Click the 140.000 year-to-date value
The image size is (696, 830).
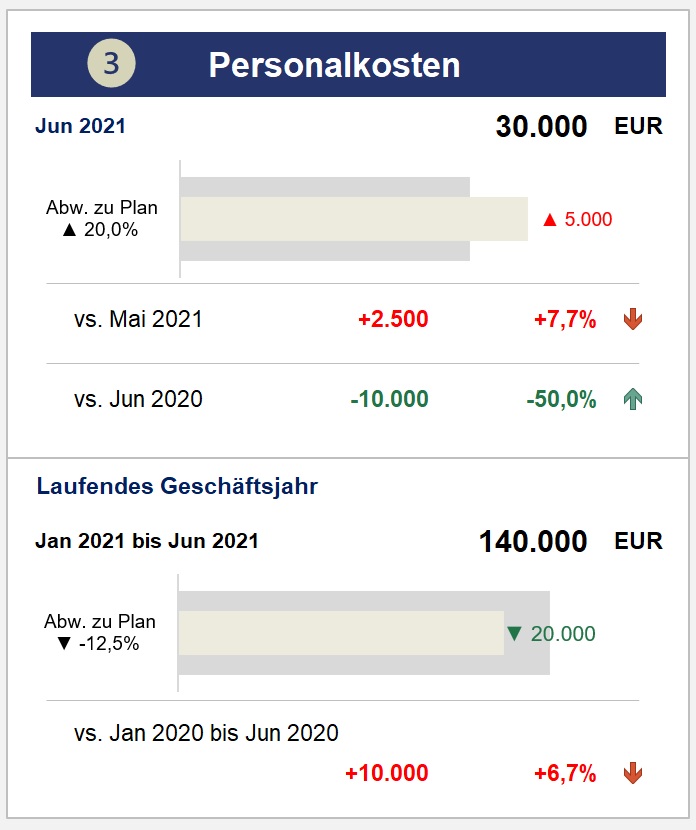[533, 542]
